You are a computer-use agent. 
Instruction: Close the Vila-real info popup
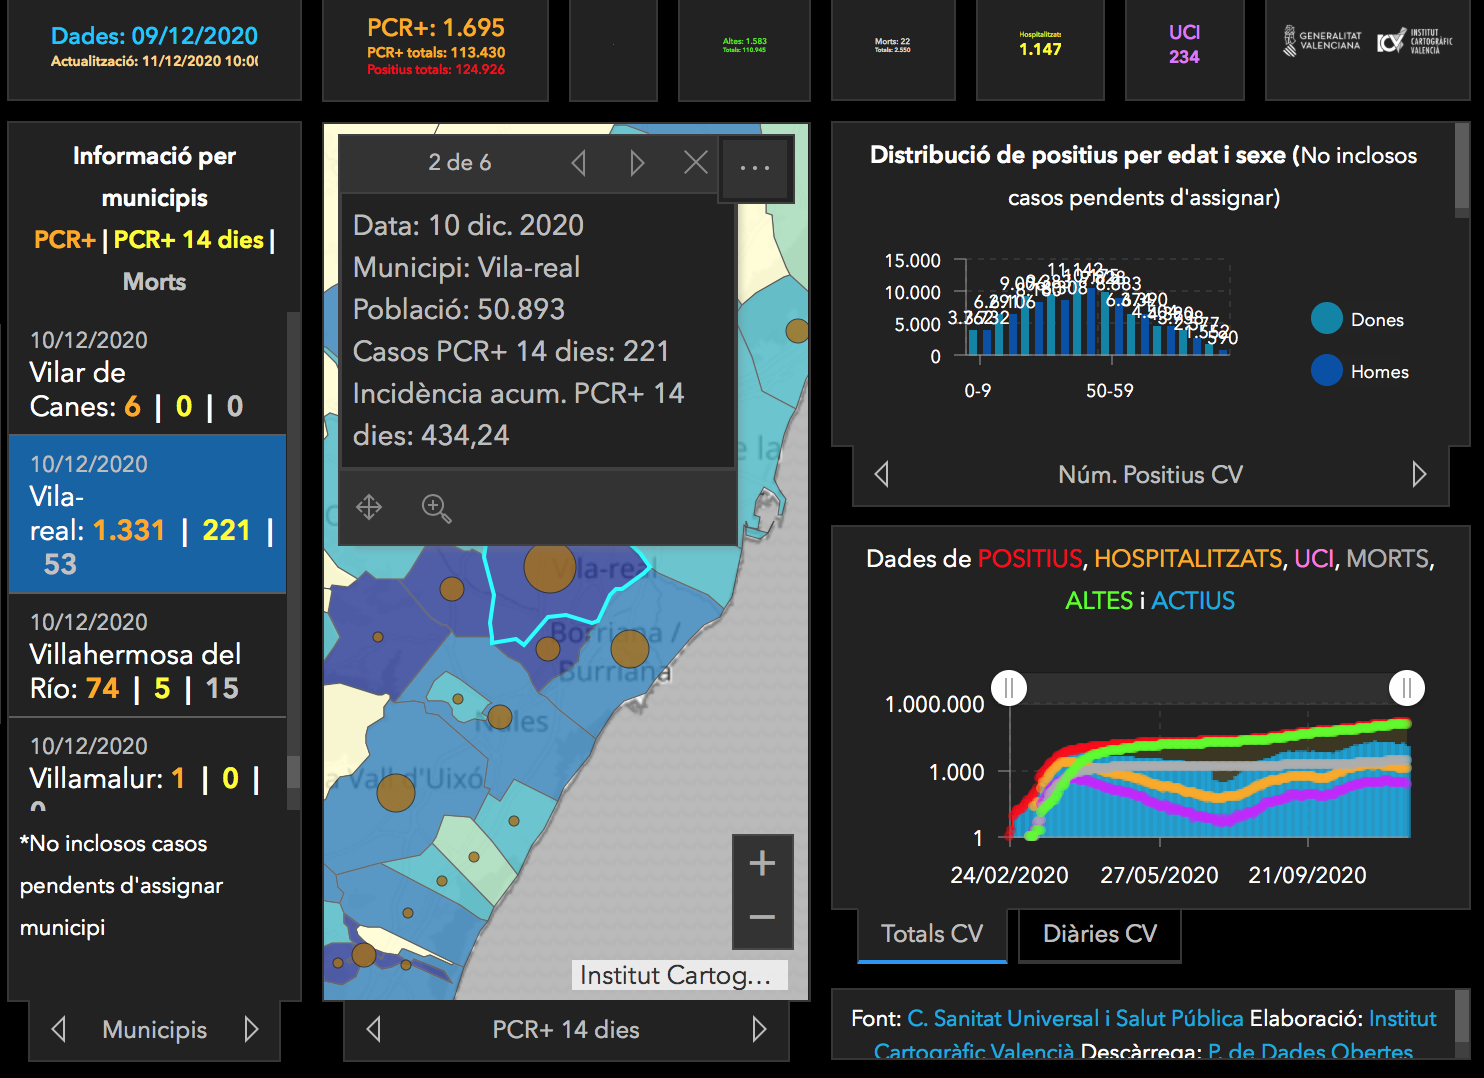[696, 163]
